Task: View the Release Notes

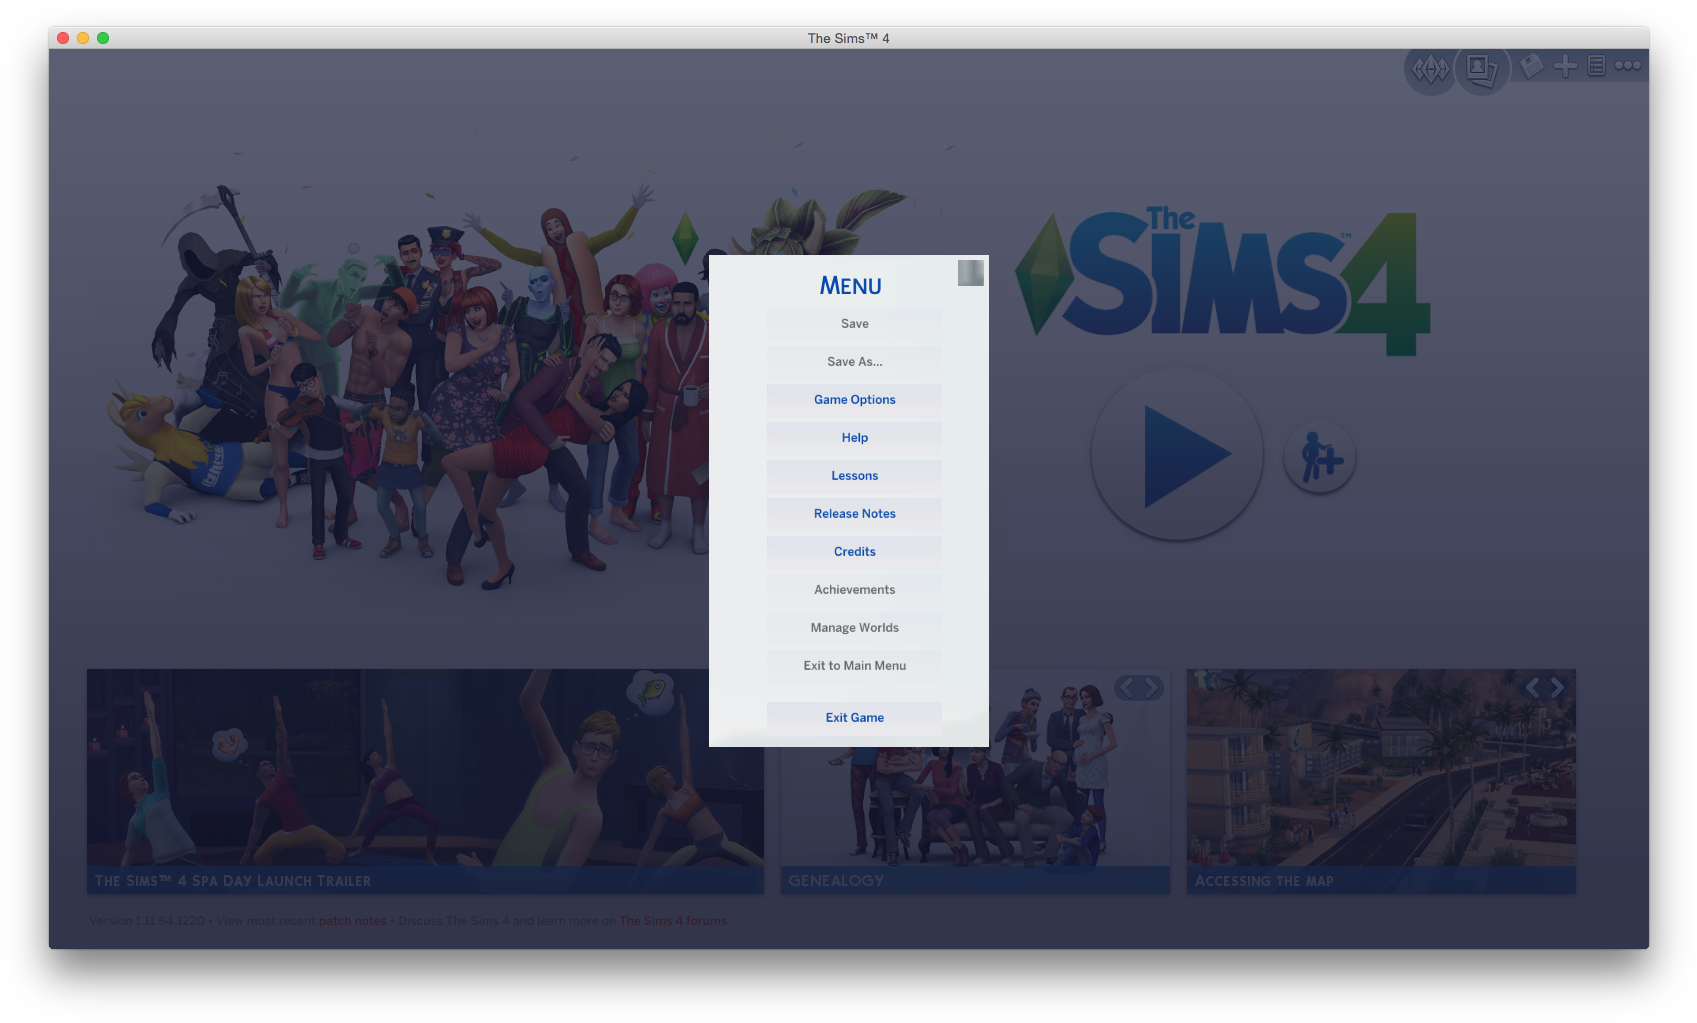Action: coord(853,513)
